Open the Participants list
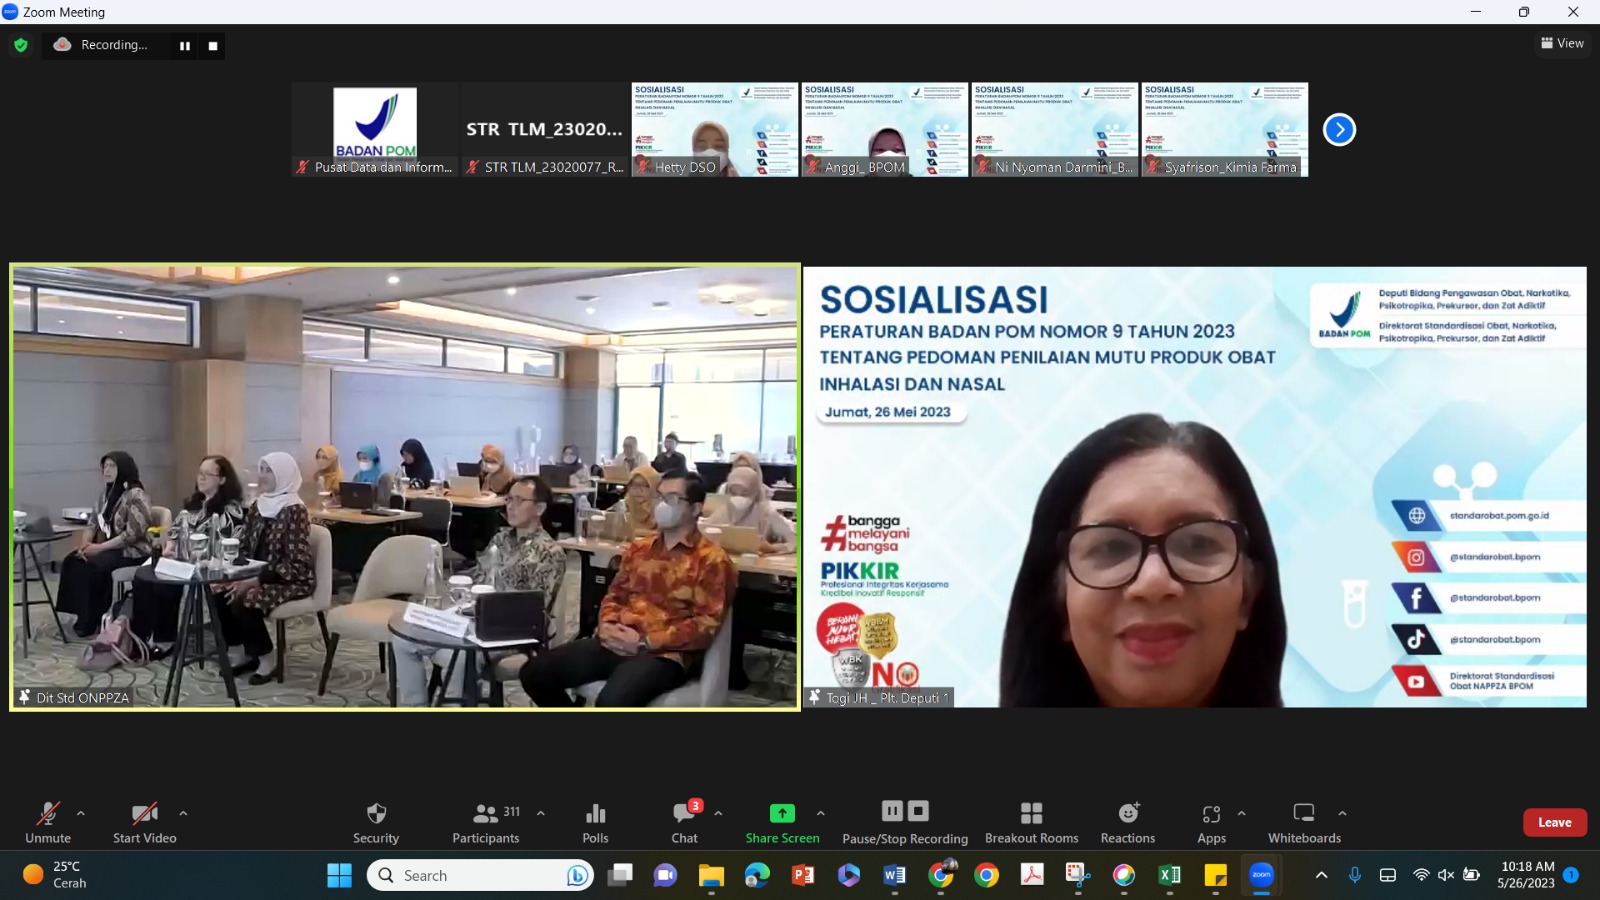 [486, 814]
